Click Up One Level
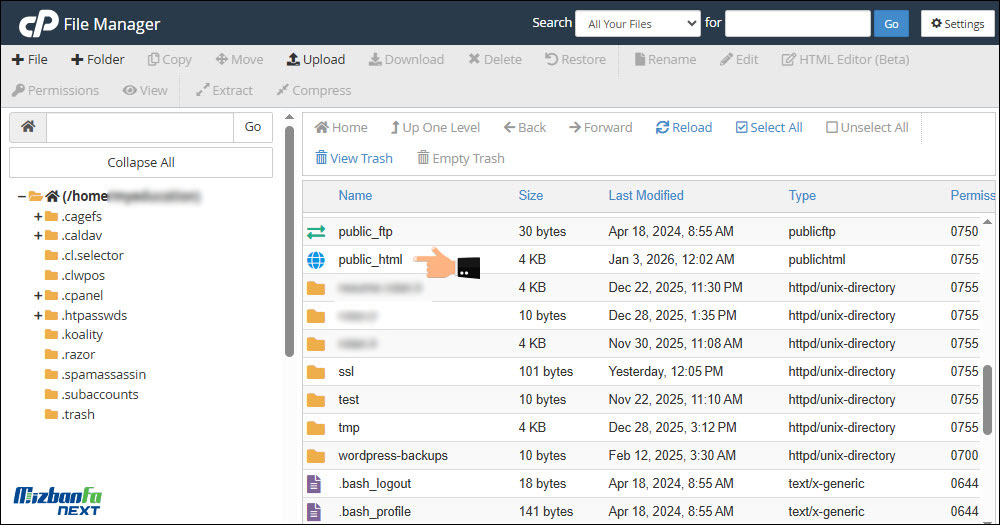Image resolution: width=1000 pixels, height=525 pixels. point(435,128)
